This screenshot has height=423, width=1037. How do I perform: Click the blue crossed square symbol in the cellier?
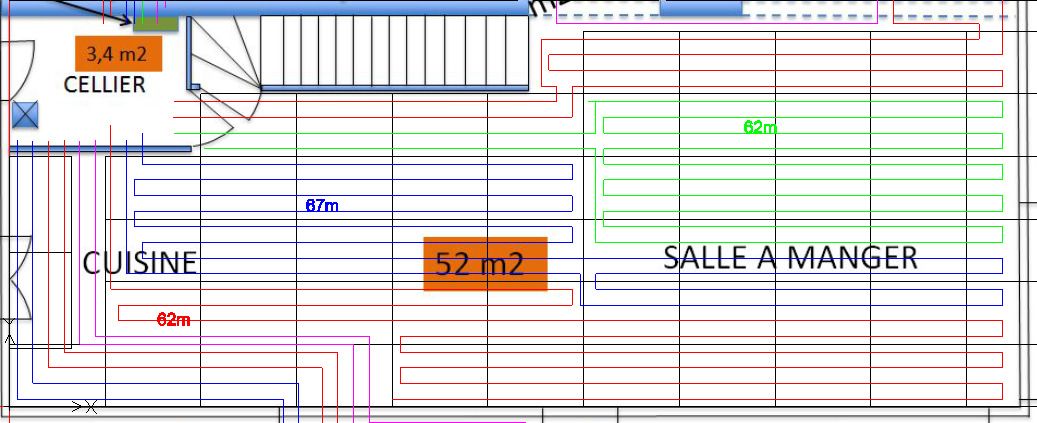[x=25, y=115]
